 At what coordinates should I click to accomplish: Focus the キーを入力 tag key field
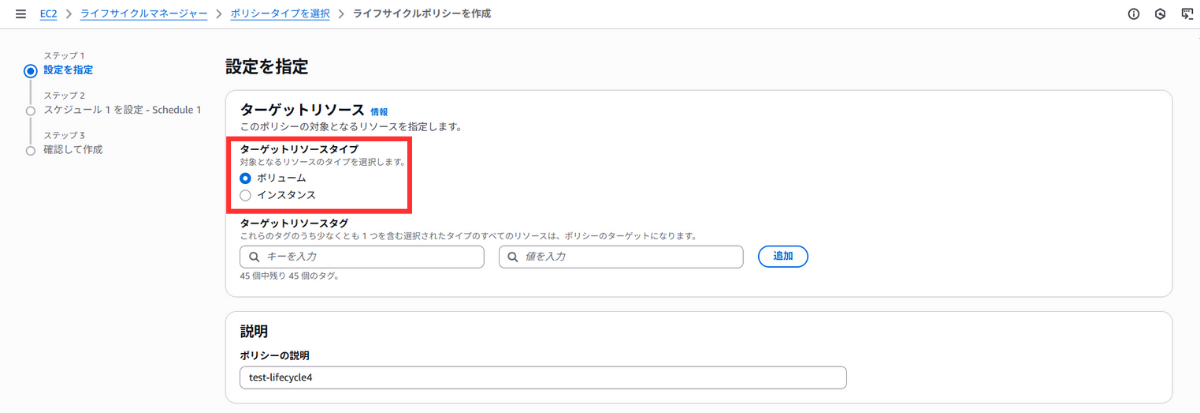362,257
